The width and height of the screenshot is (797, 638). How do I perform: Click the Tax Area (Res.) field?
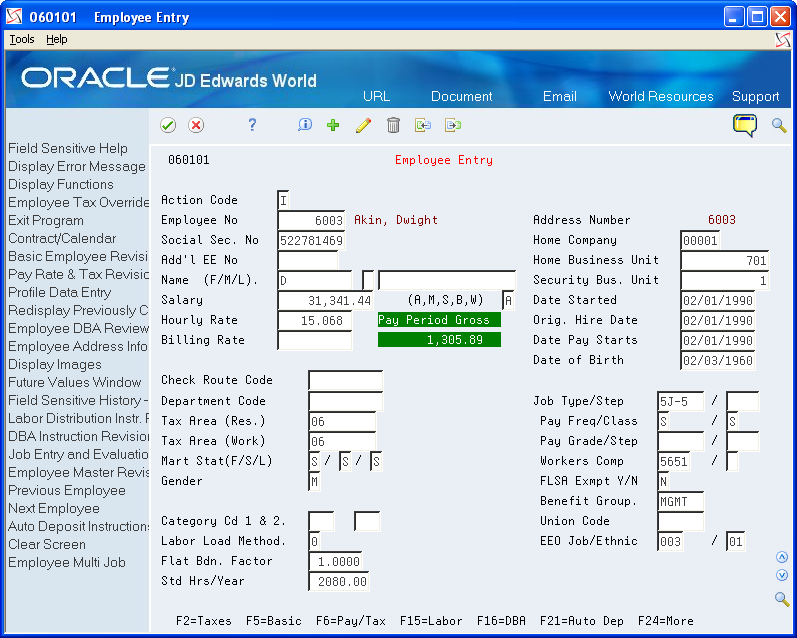(342, 421)
